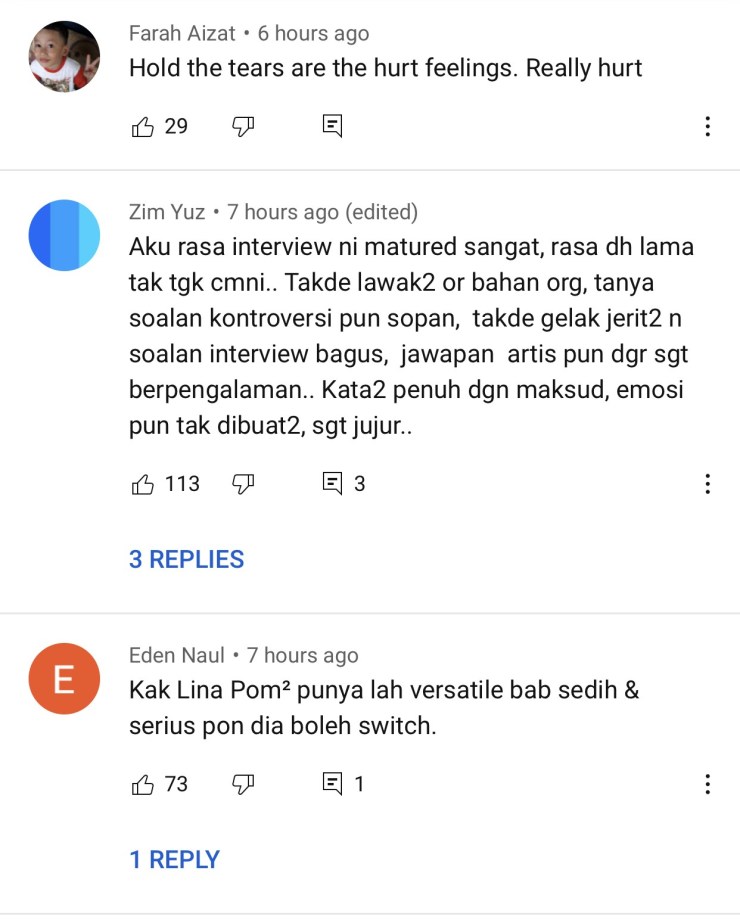Expand the 1 REPLY thread
740x920 pixels.
point(174,860)
